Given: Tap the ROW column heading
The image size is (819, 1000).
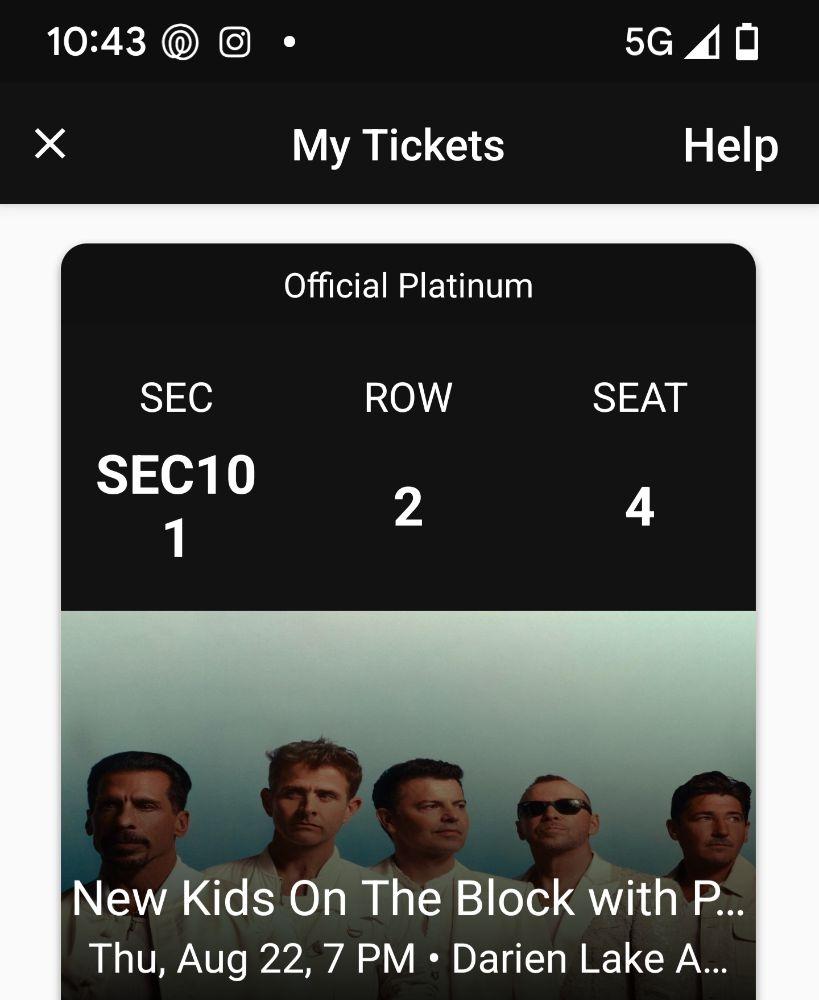Looking at the screenshot, I should pos(408,398).
